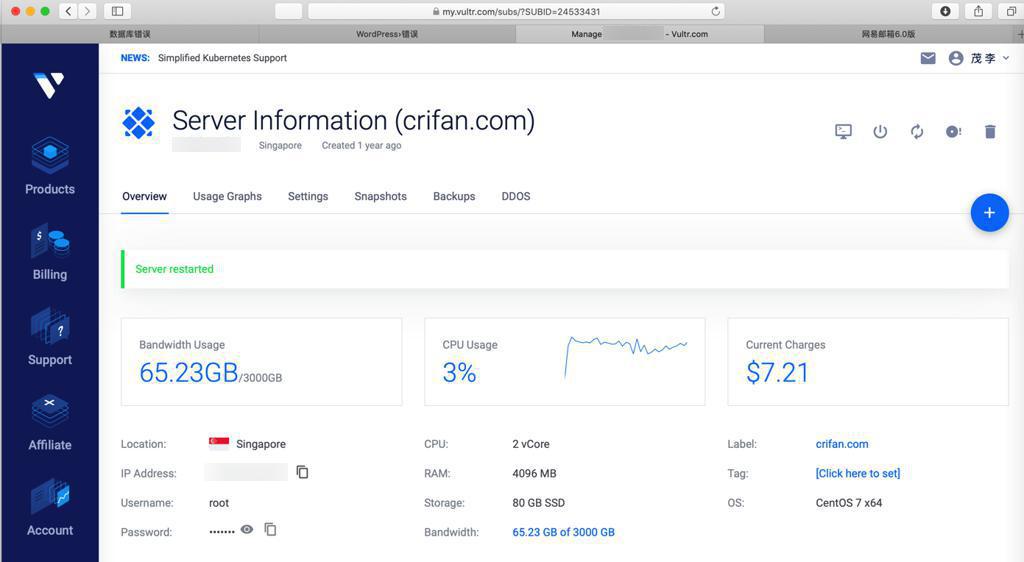Click the server power stop icon

pyautogui.click(x=880, y=132)
